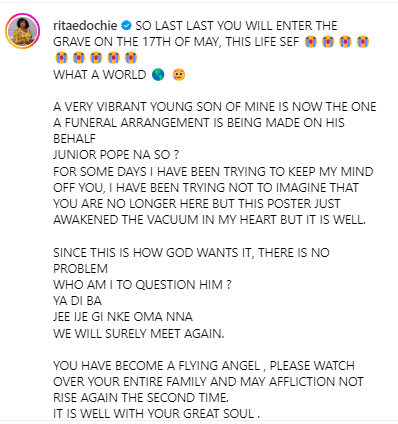Click the last crying emoji on the "THIS LIFE SEF" line
This screenshot has height=424, width=398.
363,42
